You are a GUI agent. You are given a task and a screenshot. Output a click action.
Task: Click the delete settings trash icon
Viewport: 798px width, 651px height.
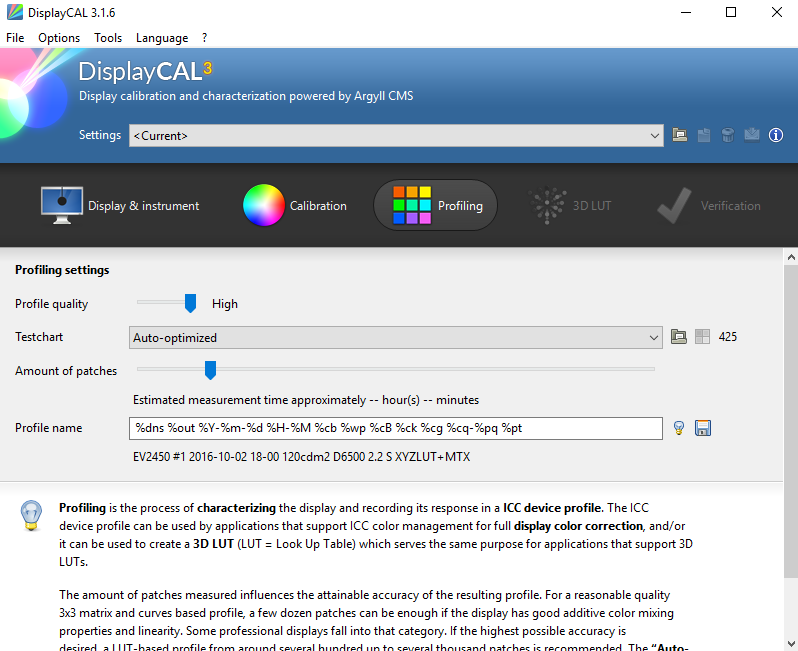pos(728,135)
